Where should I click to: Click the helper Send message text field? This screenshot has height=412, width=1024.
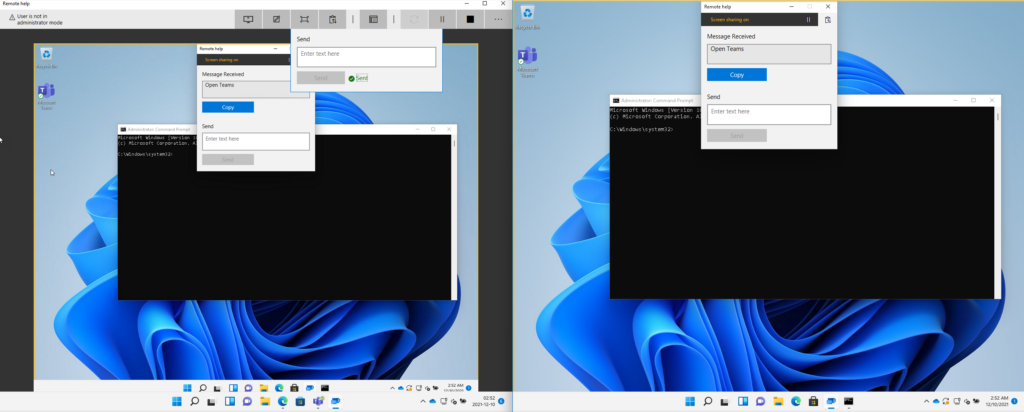pyautogui.click(x=366, y=57)
